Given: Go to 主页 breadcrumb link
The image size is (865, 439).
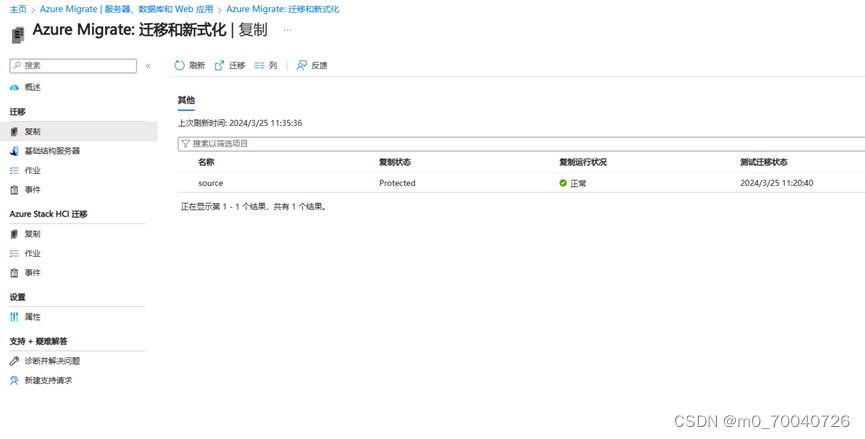Looking at the screenshot, I should (x=18, y=9).
